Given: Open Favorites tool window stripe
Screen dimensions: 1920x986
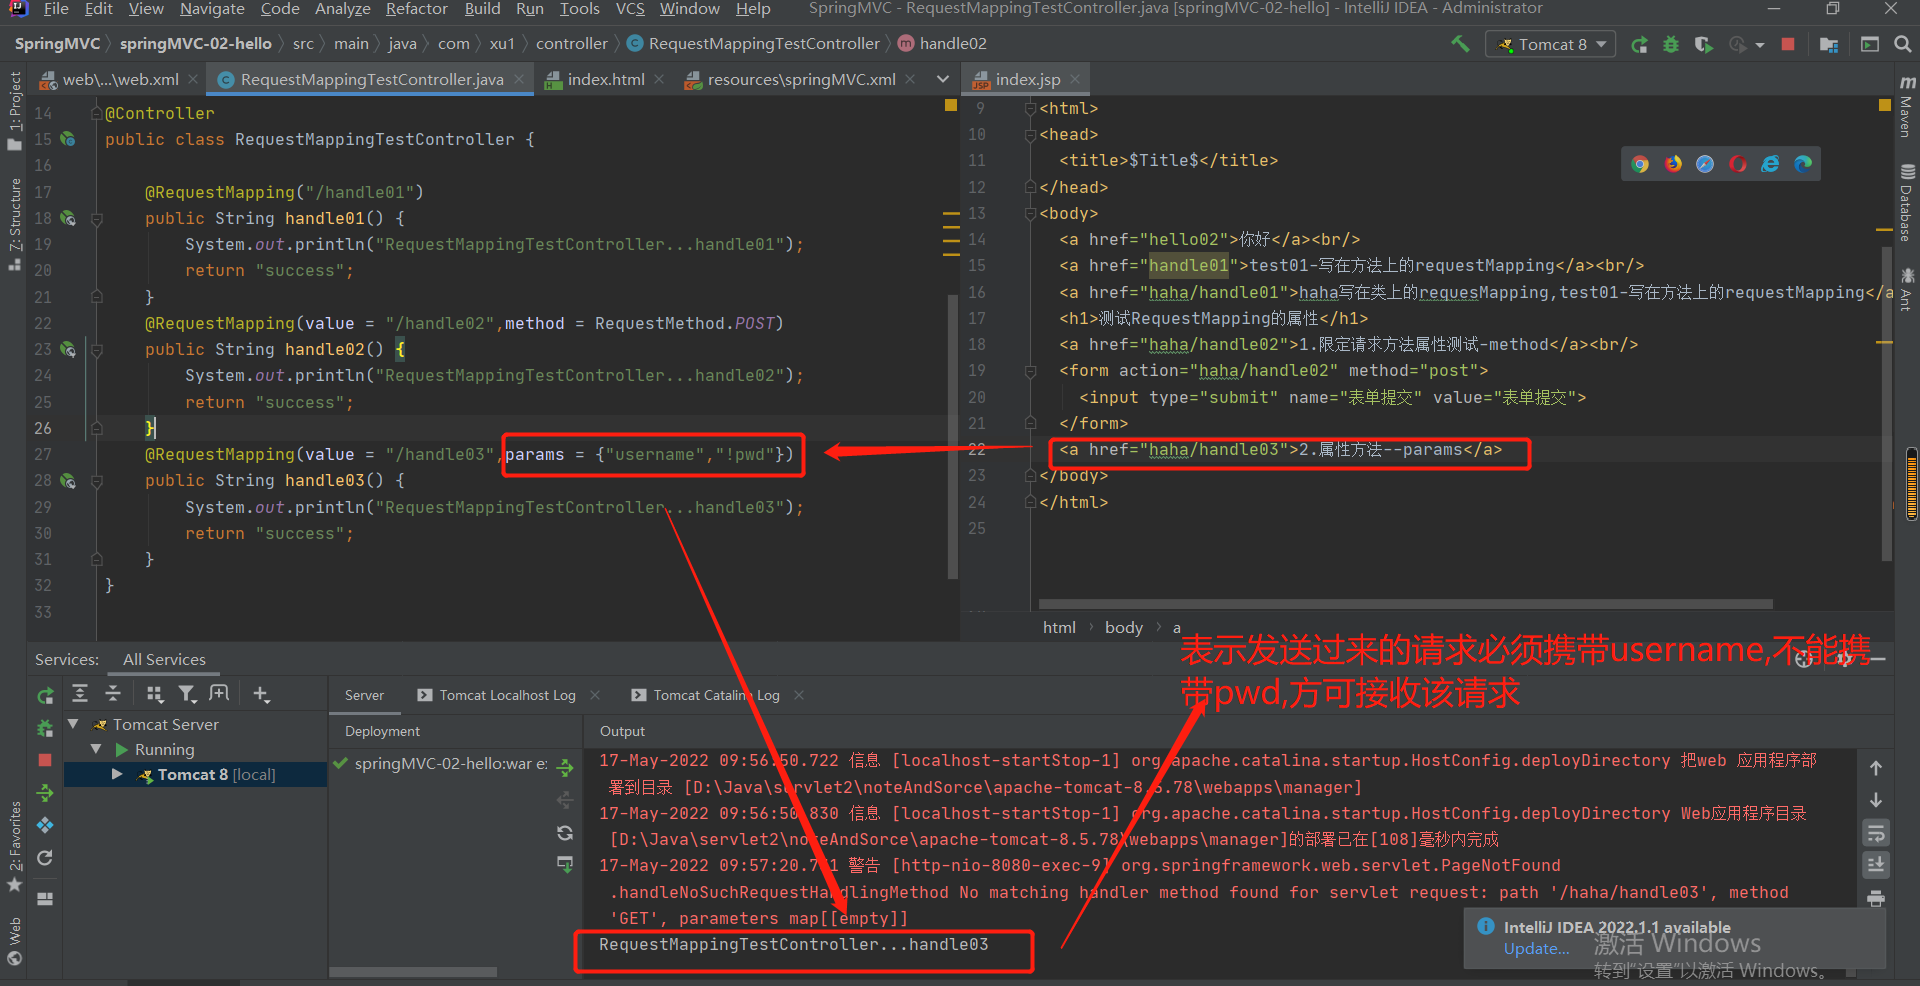Looking at the screenshot, I should (14, 846).
